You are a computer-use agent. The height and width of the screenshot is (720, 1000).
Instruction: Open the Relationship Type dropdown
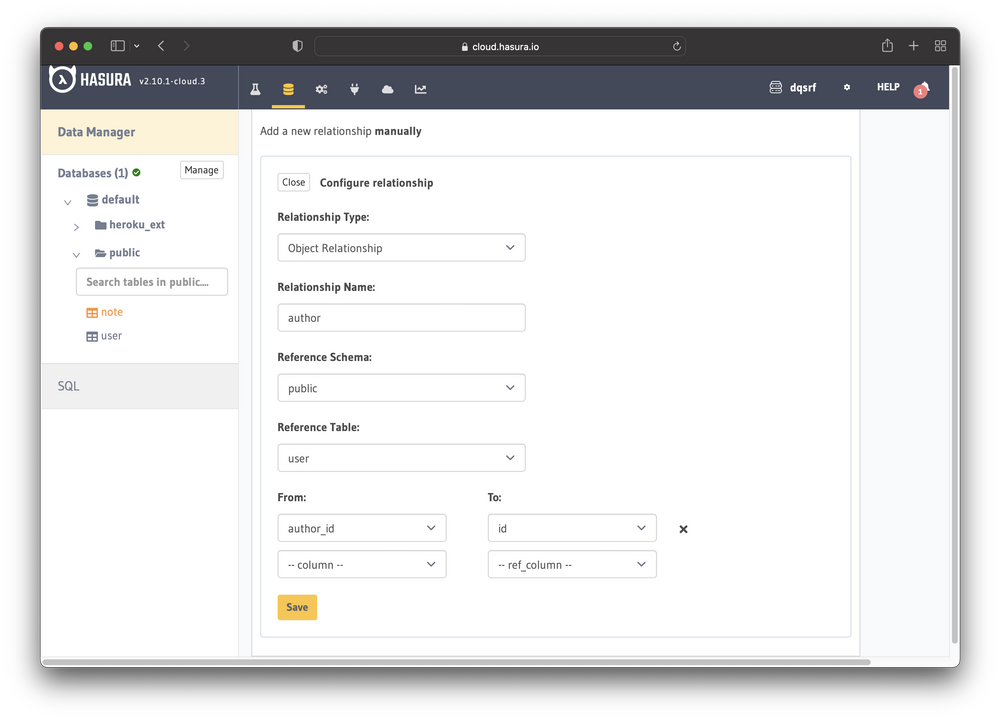pyautogui.click(x=400, y=247)
